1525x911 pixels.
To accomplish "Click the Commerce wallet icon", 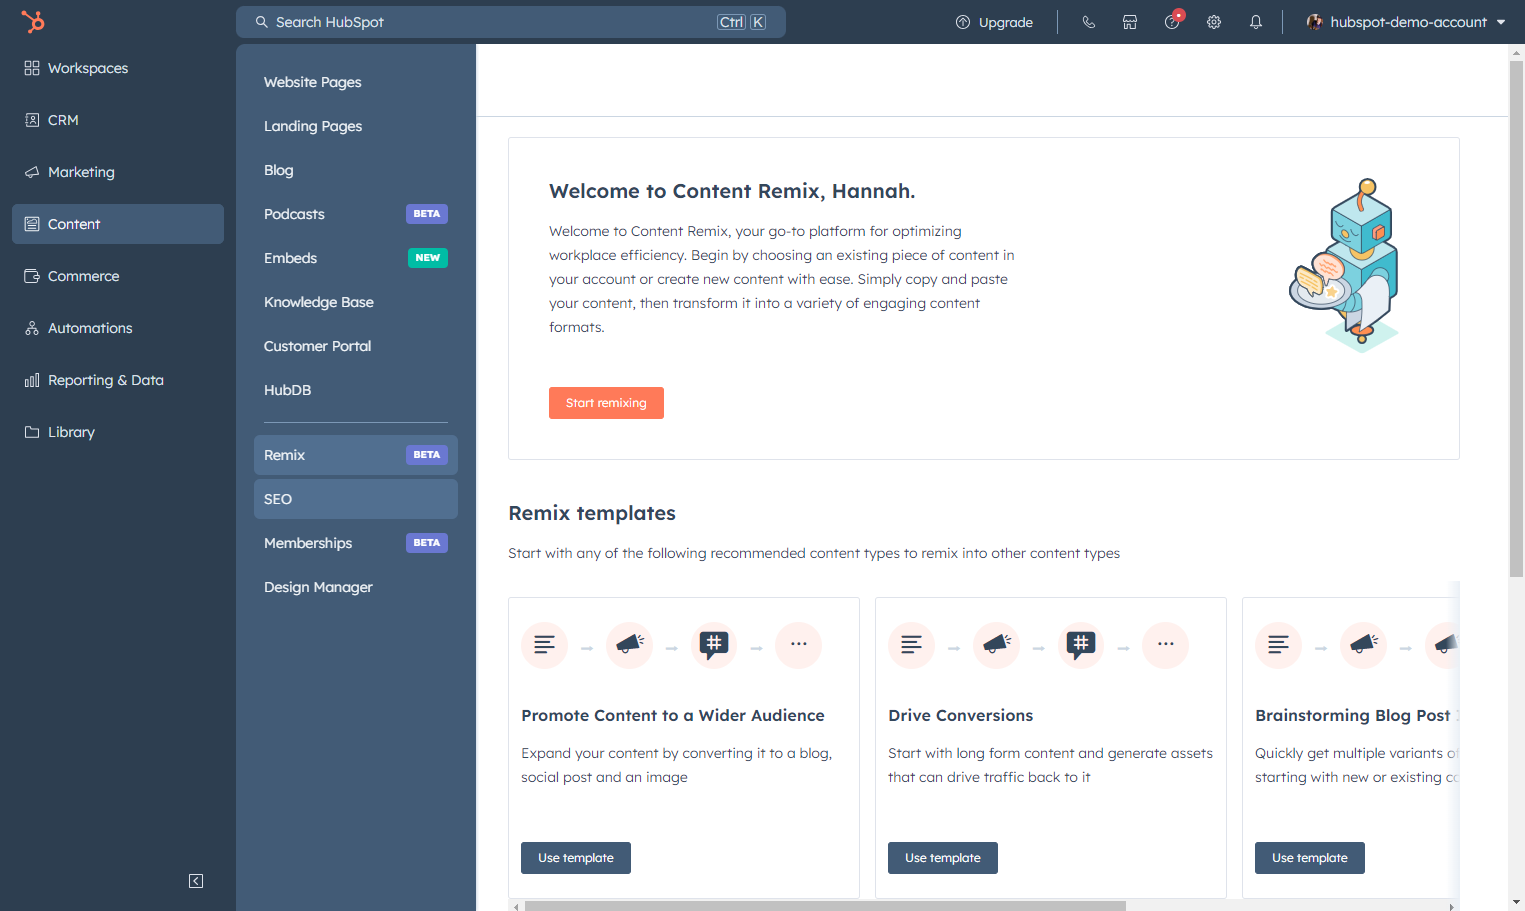I will tap(32, 276).
